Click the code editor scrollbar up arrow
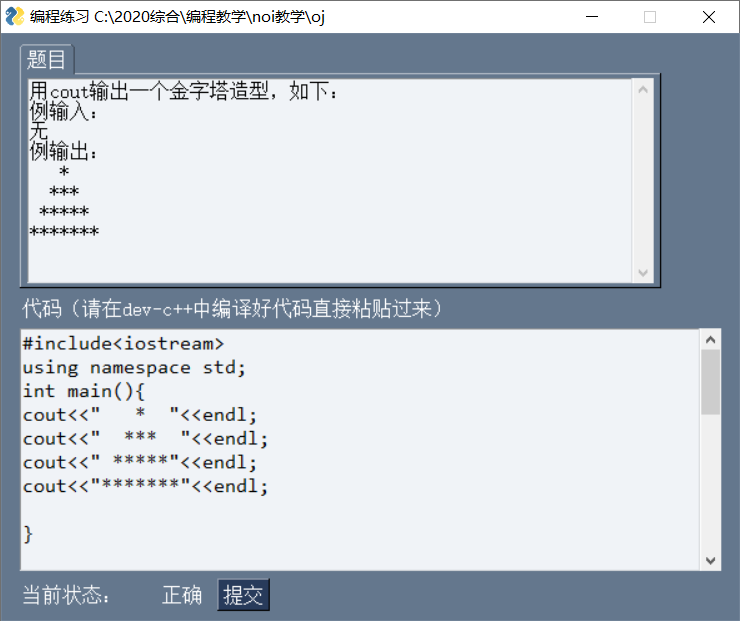This screenshot has height=622, width=741. 710,340
